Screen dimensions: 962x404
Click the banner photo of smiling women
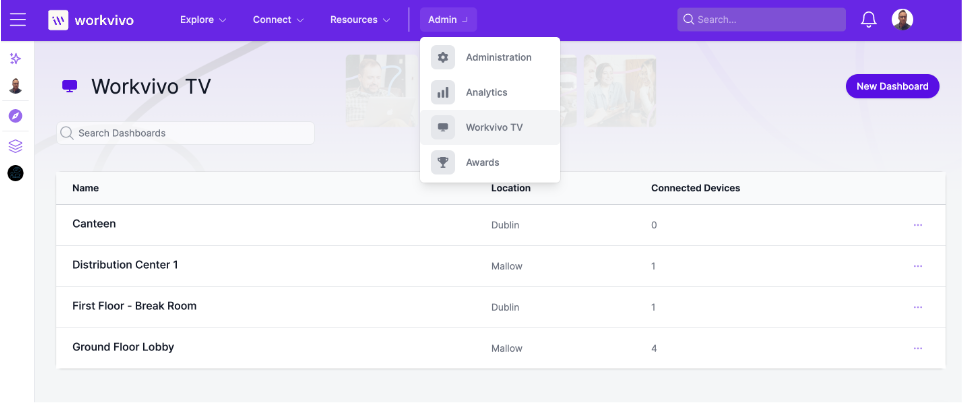click(x=620, y=91)
